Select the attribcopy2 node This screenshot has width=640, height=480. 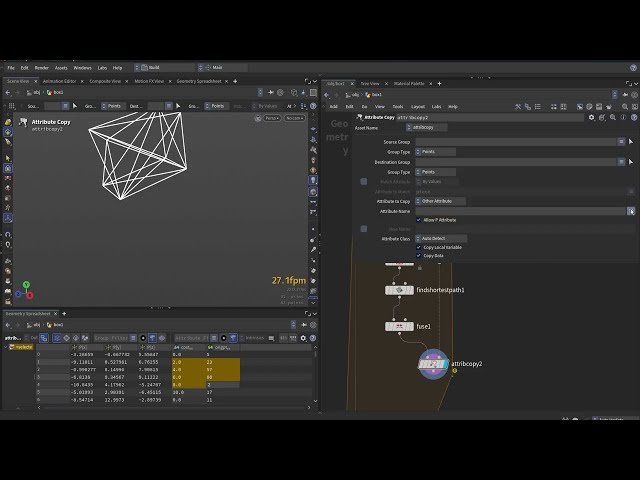(x=433, y=364)
